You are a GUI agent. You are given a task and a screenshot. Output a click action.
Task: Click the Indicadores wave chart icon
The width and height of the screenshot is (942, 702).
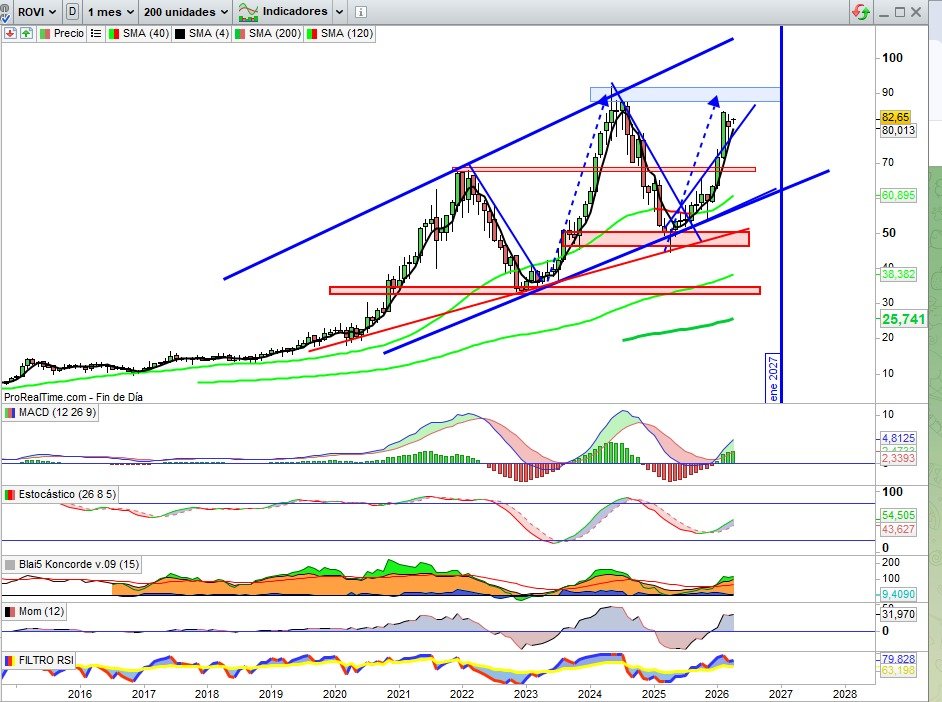pyautogui.click(x=248, y=11)
